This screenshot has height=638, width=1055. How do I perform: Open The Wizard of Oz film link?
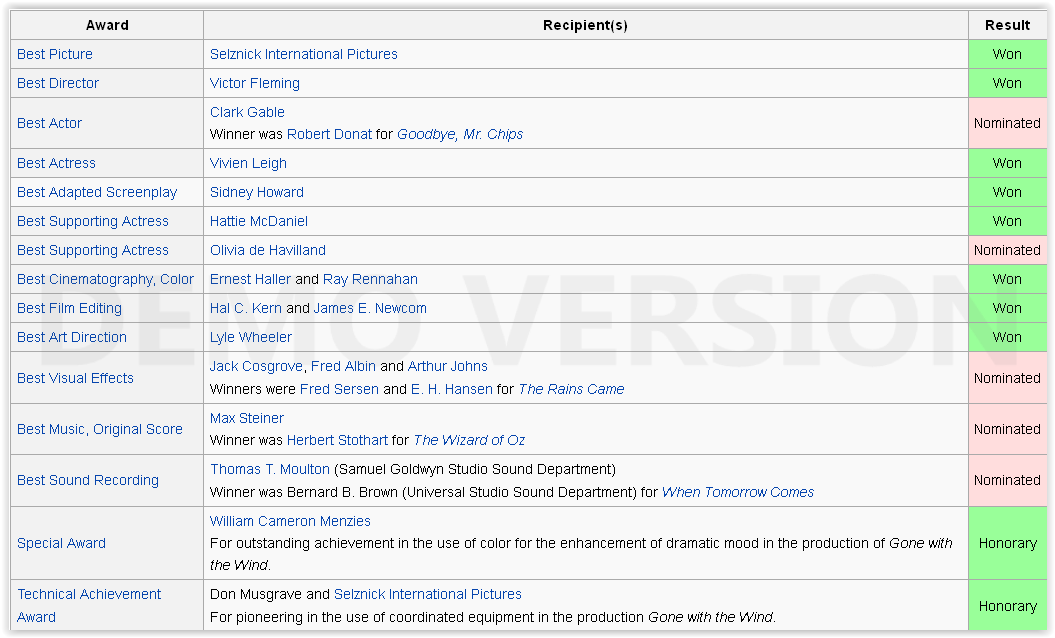click(469, 440)
